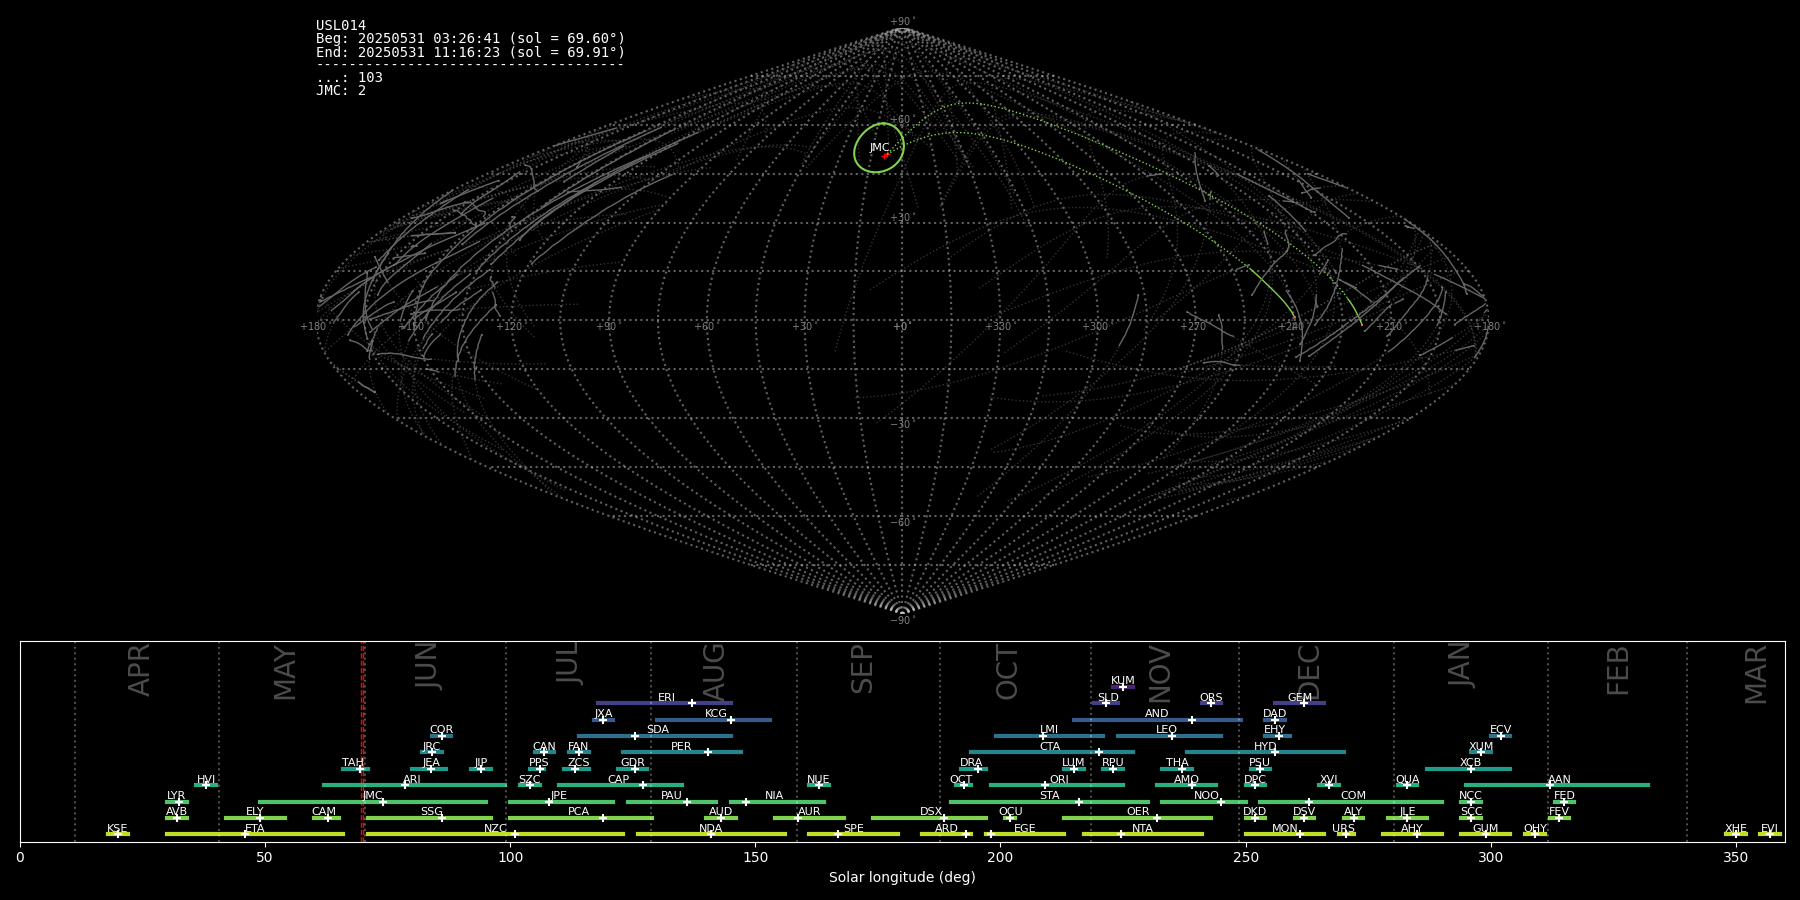Click the KCG shower label
Viewport: 1800px width, 900px height.
pos(716,714)
